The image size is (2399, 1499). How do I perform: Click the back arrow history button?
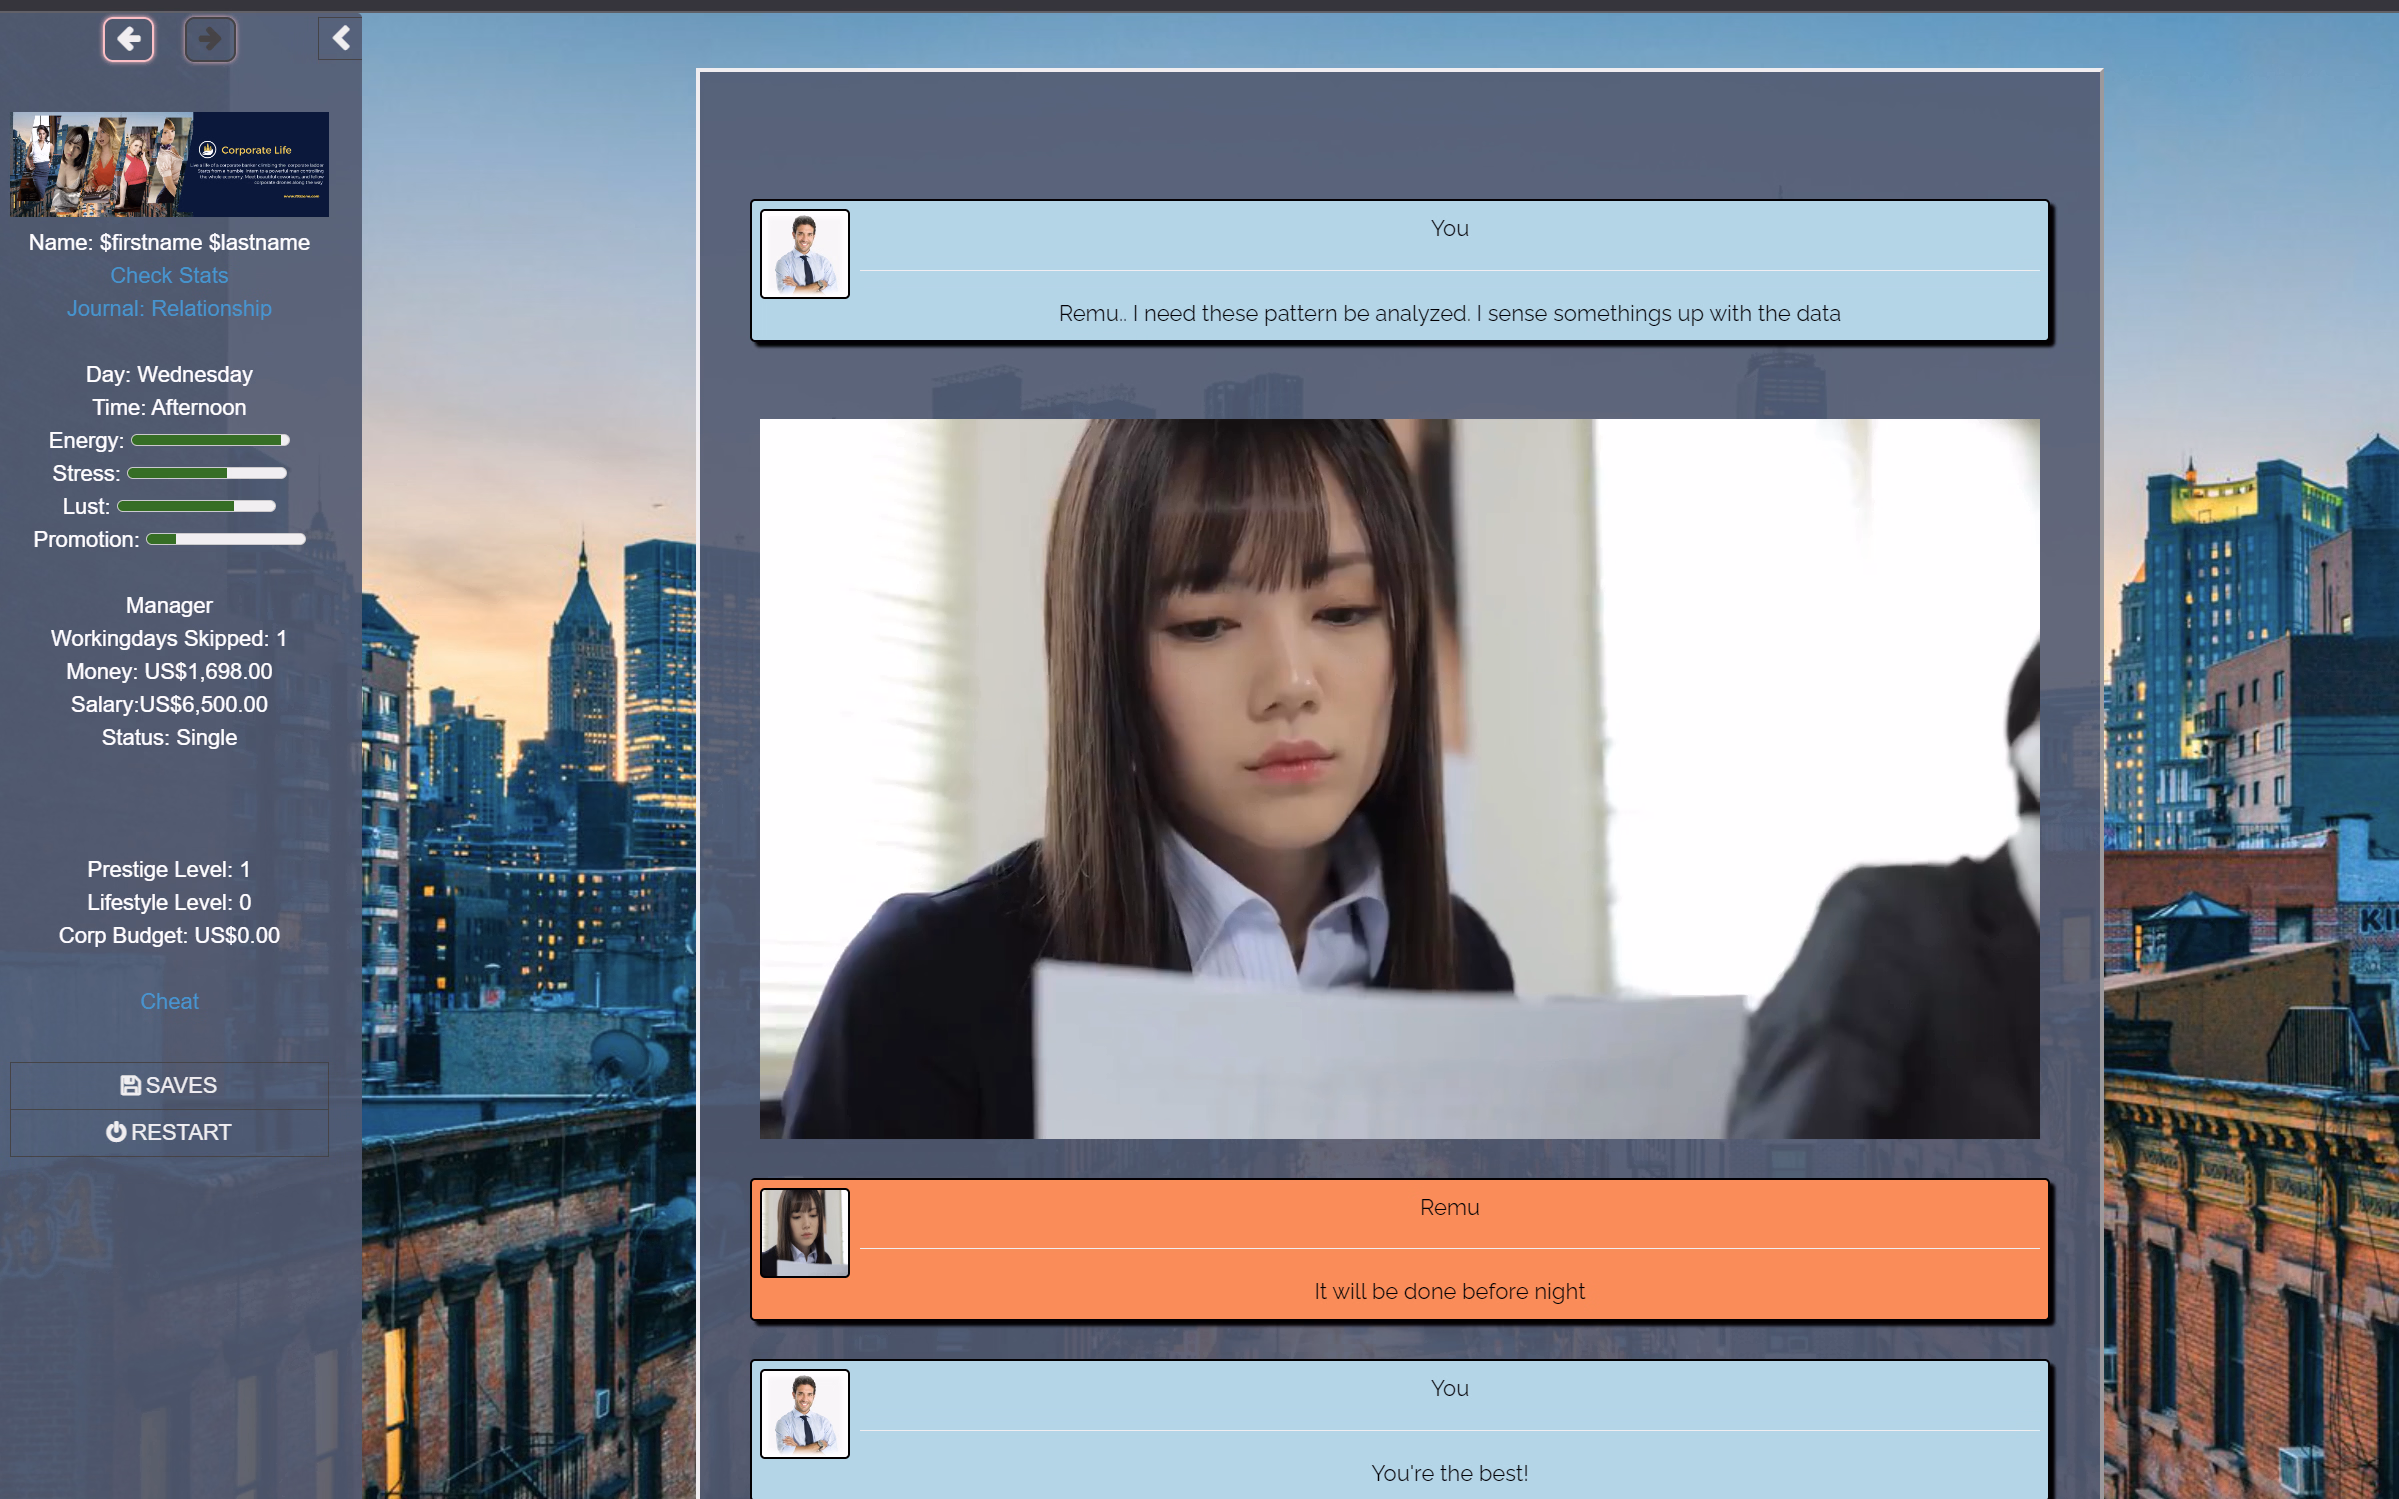tap(128, 40)
